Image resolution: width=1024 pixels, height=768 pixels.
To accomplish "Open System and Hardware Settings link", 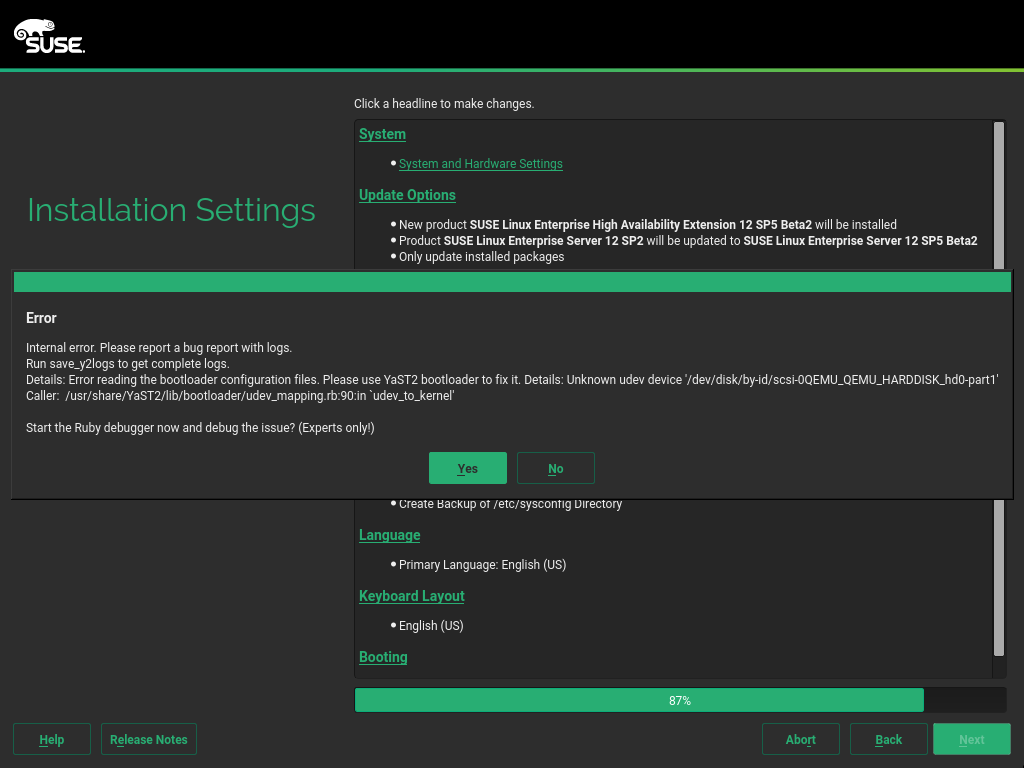I will tap(480, 164).
